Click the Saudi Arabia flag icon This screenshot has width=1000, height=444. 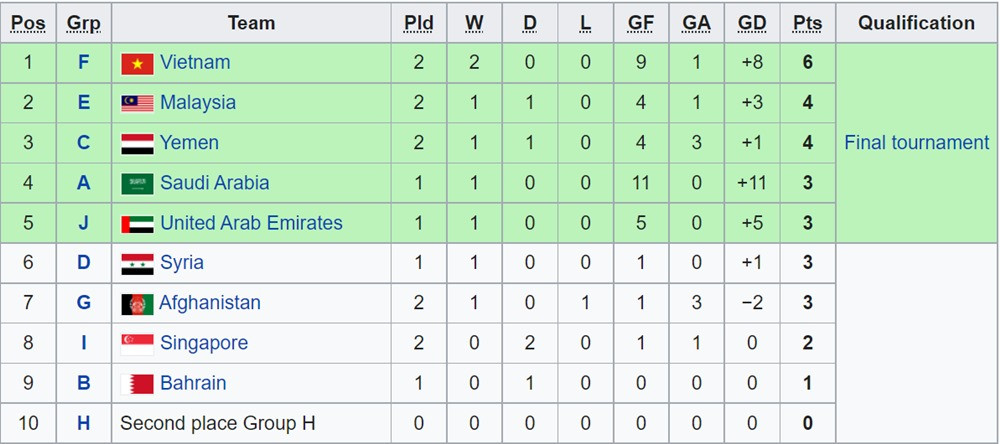[137, 183]
